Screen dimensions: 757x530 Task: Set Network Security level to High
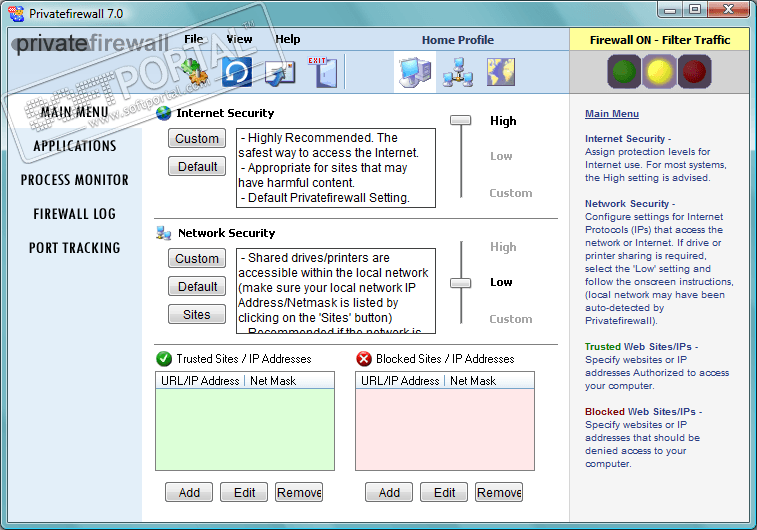click(503, 247)
